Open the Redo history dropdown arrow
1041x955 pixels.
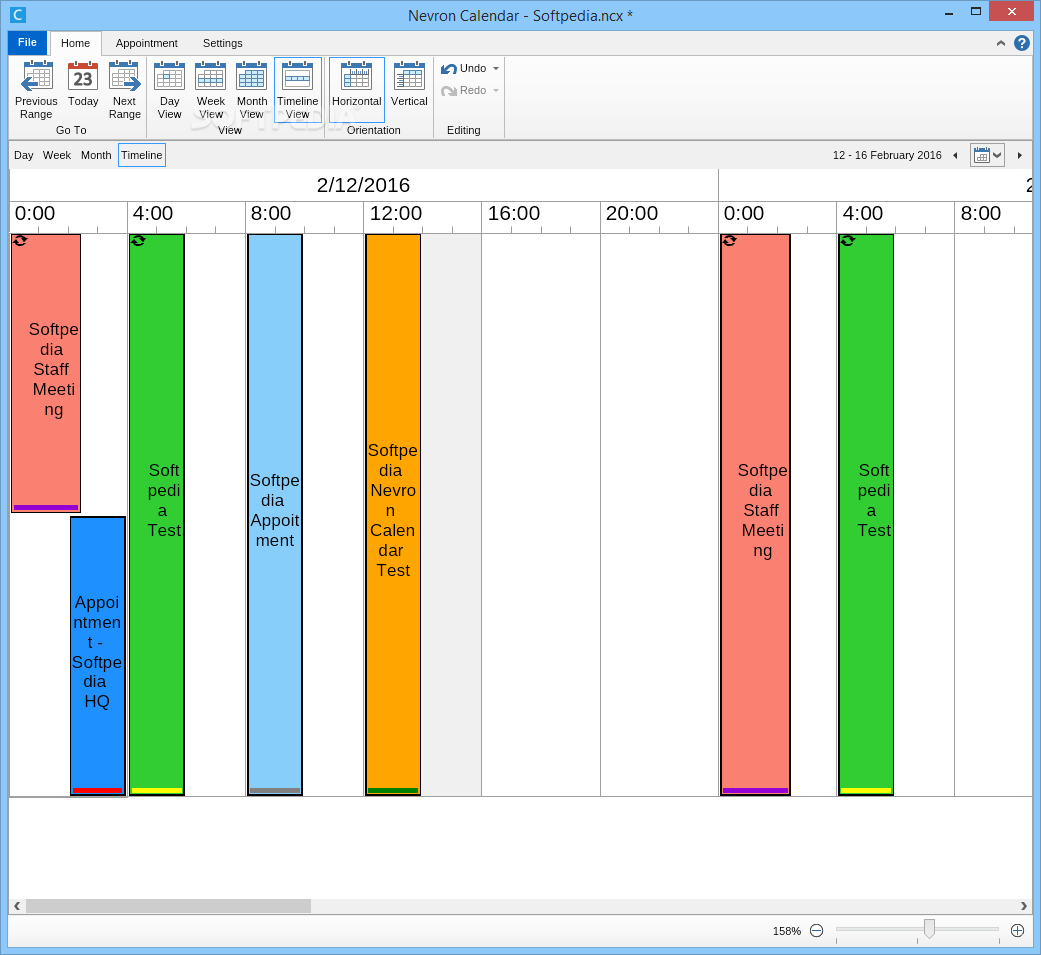coord(496,90)
